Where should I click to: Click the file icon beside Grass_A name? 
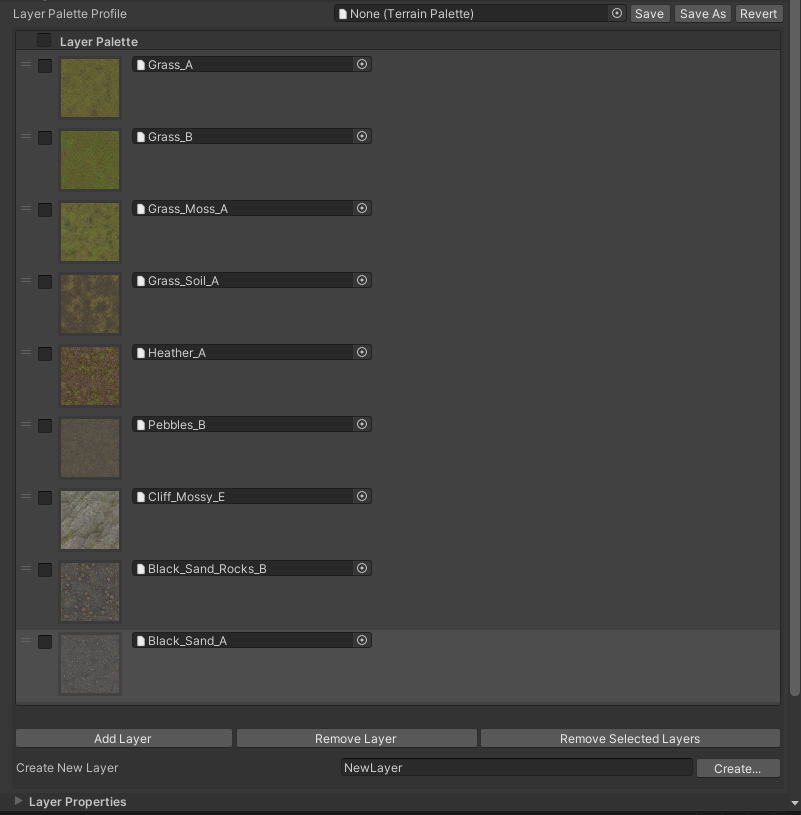pyautogui.click(x=140, y=64)
